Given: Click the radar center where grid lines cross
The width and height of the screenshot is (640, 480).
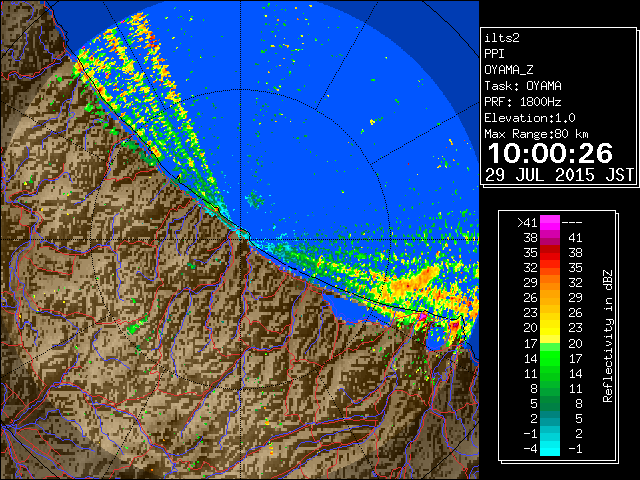Looking at the screenshot, I should (x=241, y=240).
